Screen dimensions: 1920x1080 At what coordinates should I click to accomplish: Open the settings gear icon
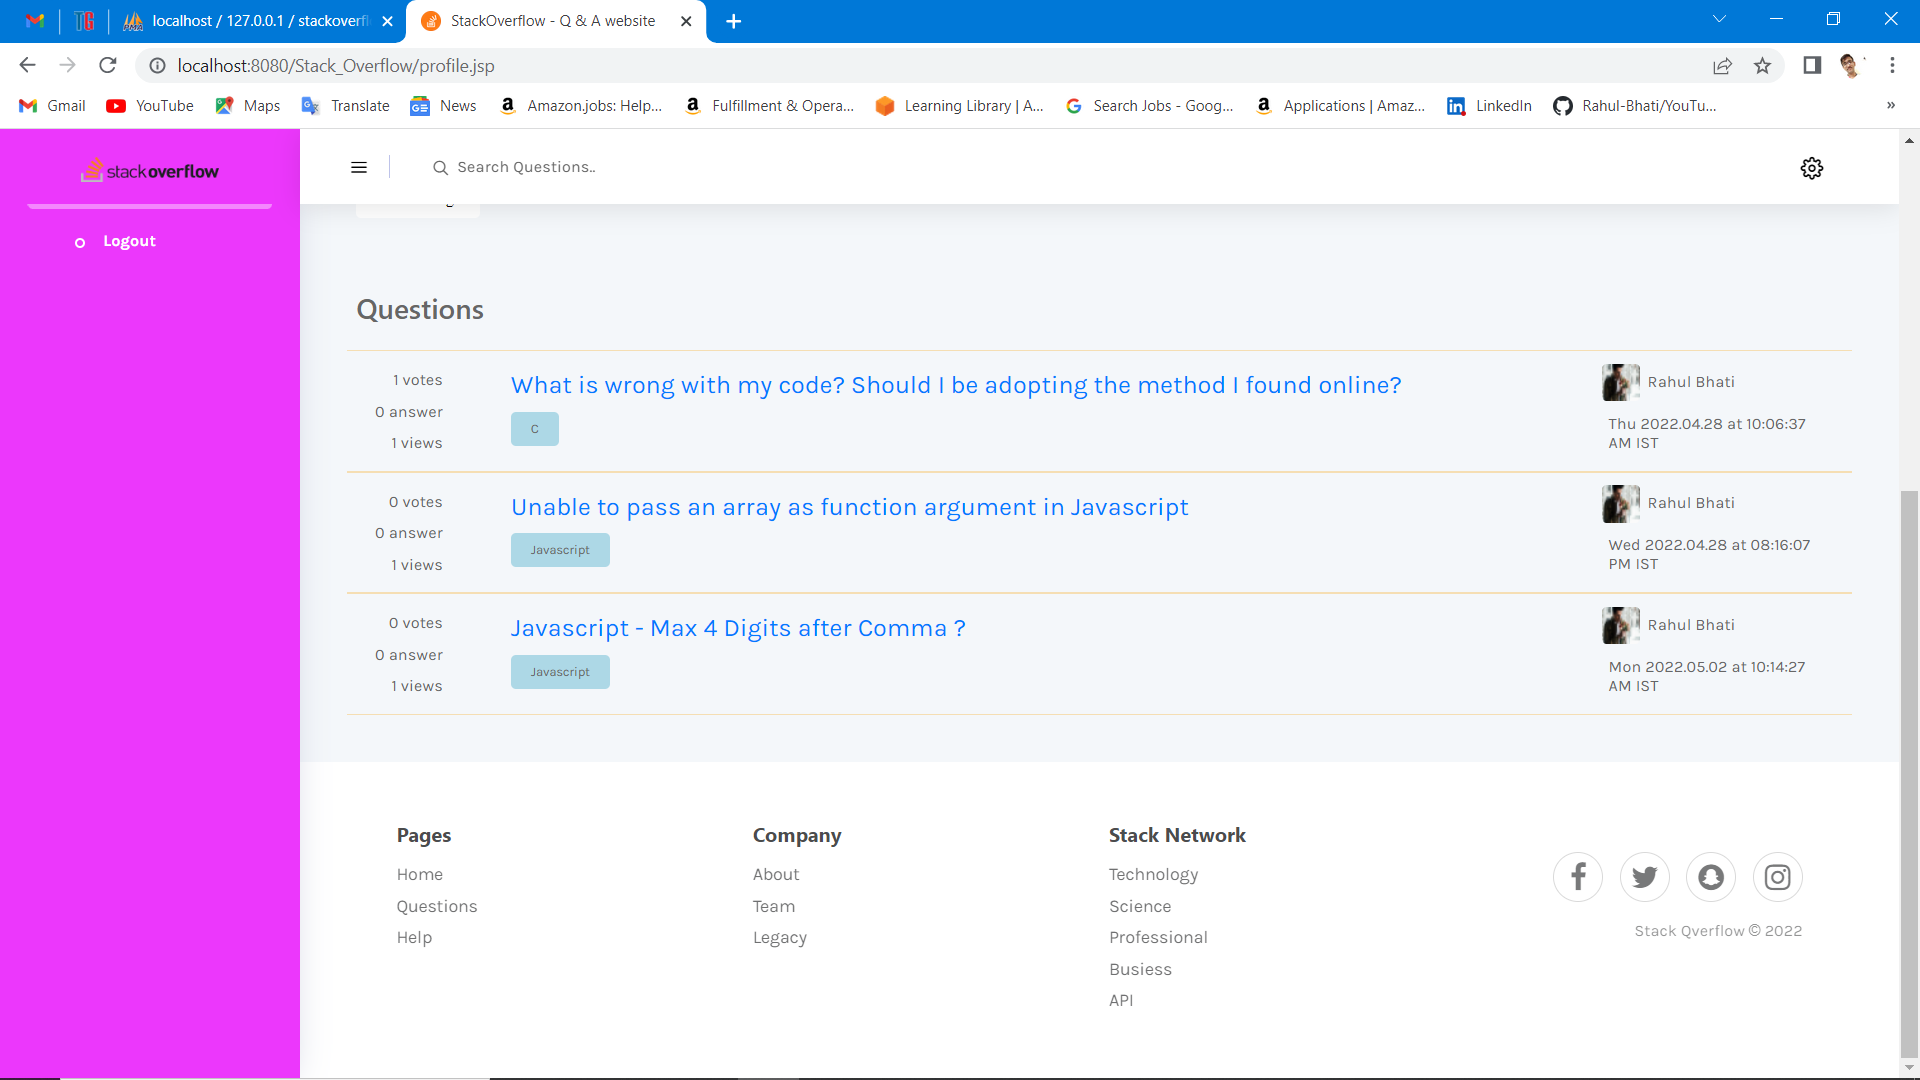pyautogui.click(x=1811, y=168)
